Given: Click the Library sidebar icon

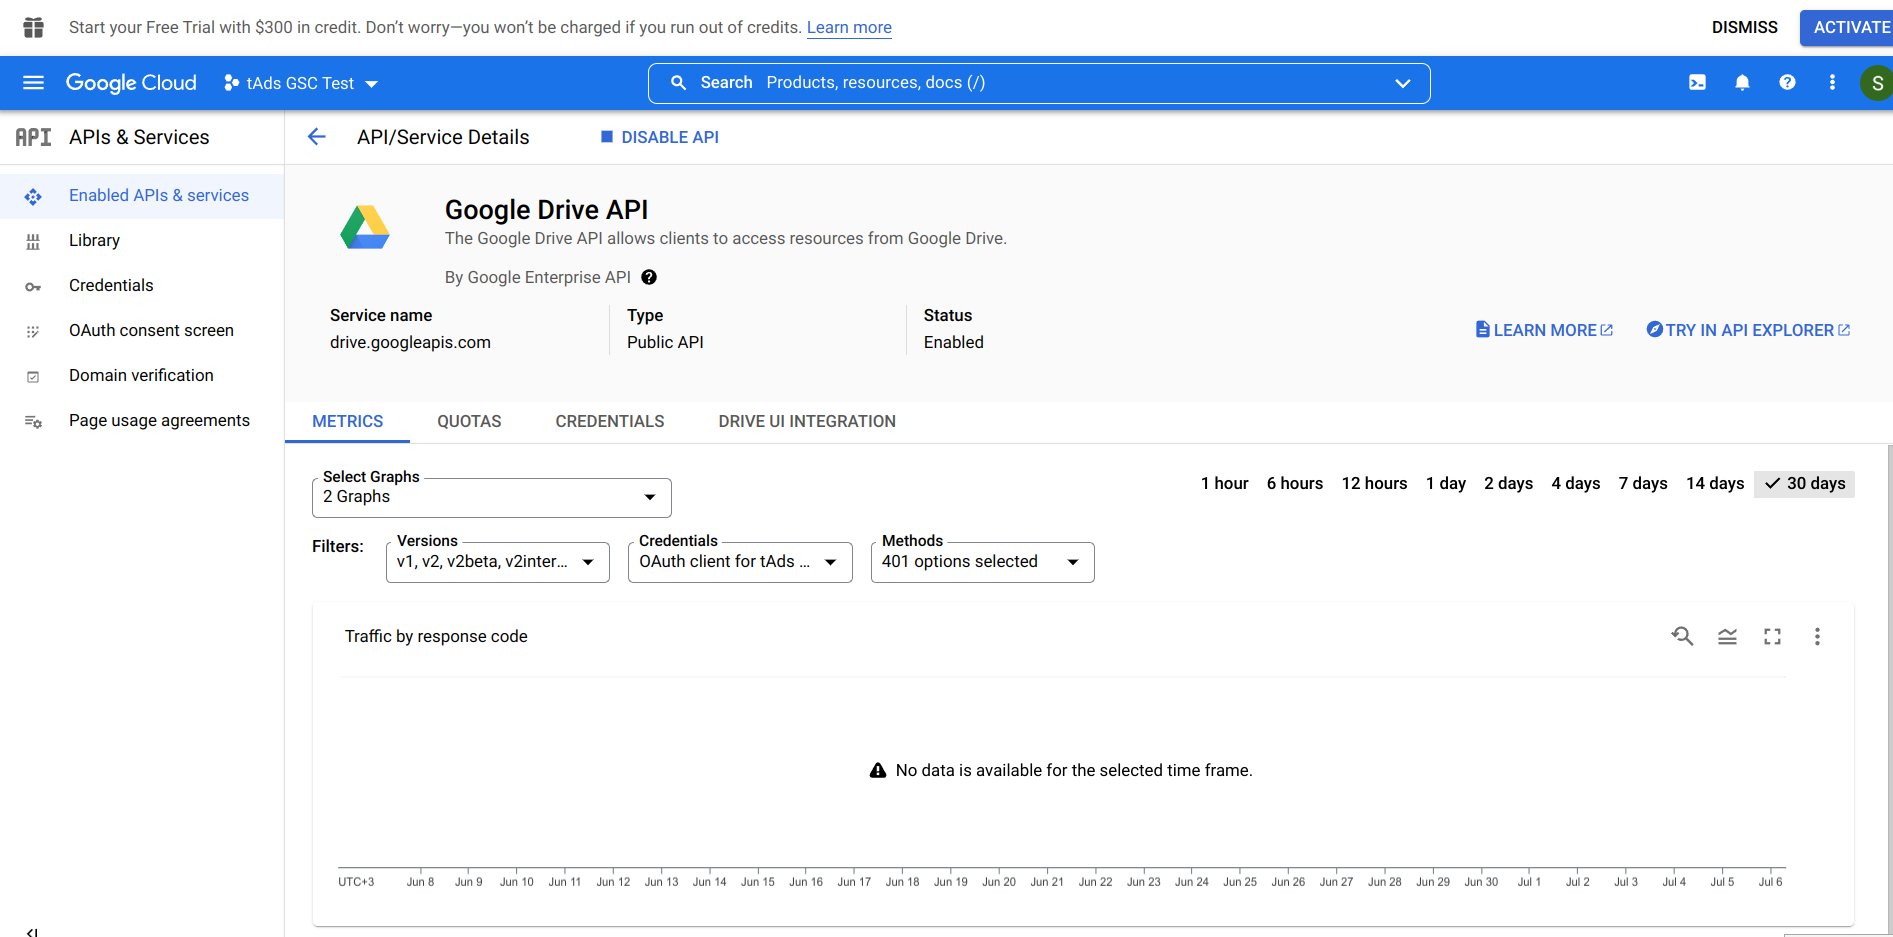Looking at the screenshot, I should (x=33, y=241).
